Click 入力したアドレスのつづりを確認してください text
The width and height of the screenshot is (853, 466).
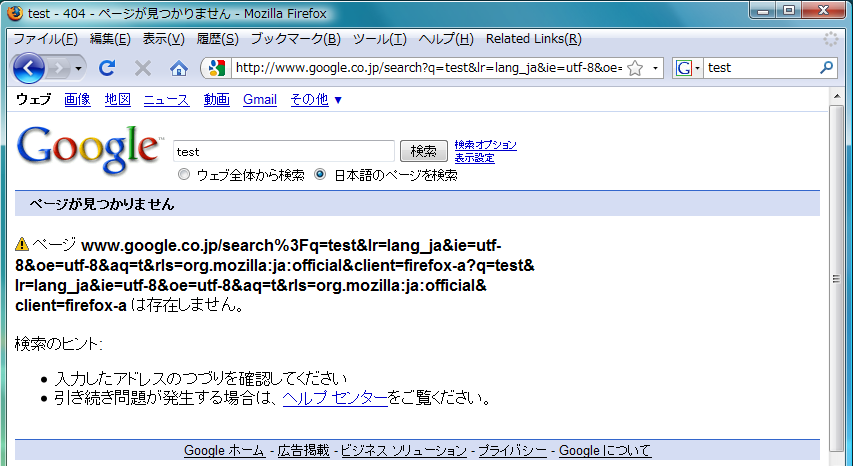click(x=200, y=378)
